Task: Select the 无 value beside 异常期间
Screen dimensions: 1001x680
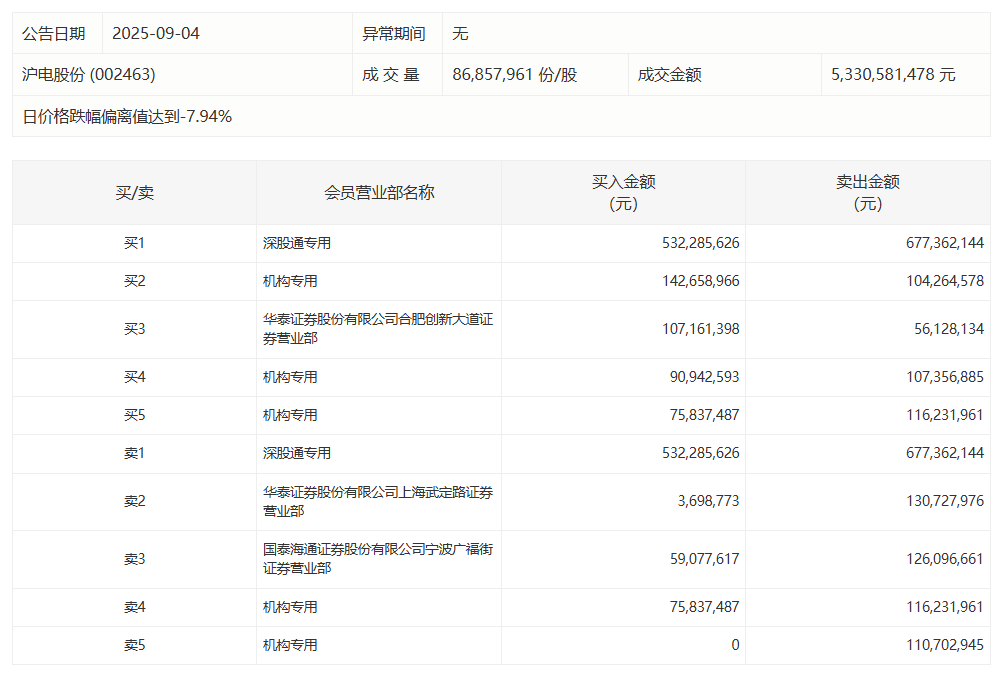Action: pos(460,33)
